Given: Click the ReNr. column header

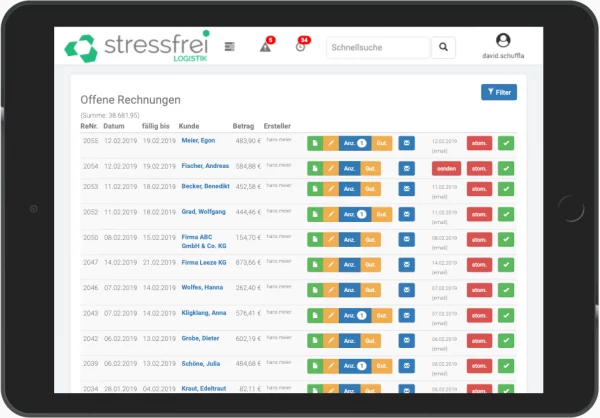Looking at the screenshot, I should pyautogui.click(x=89, y=126).
